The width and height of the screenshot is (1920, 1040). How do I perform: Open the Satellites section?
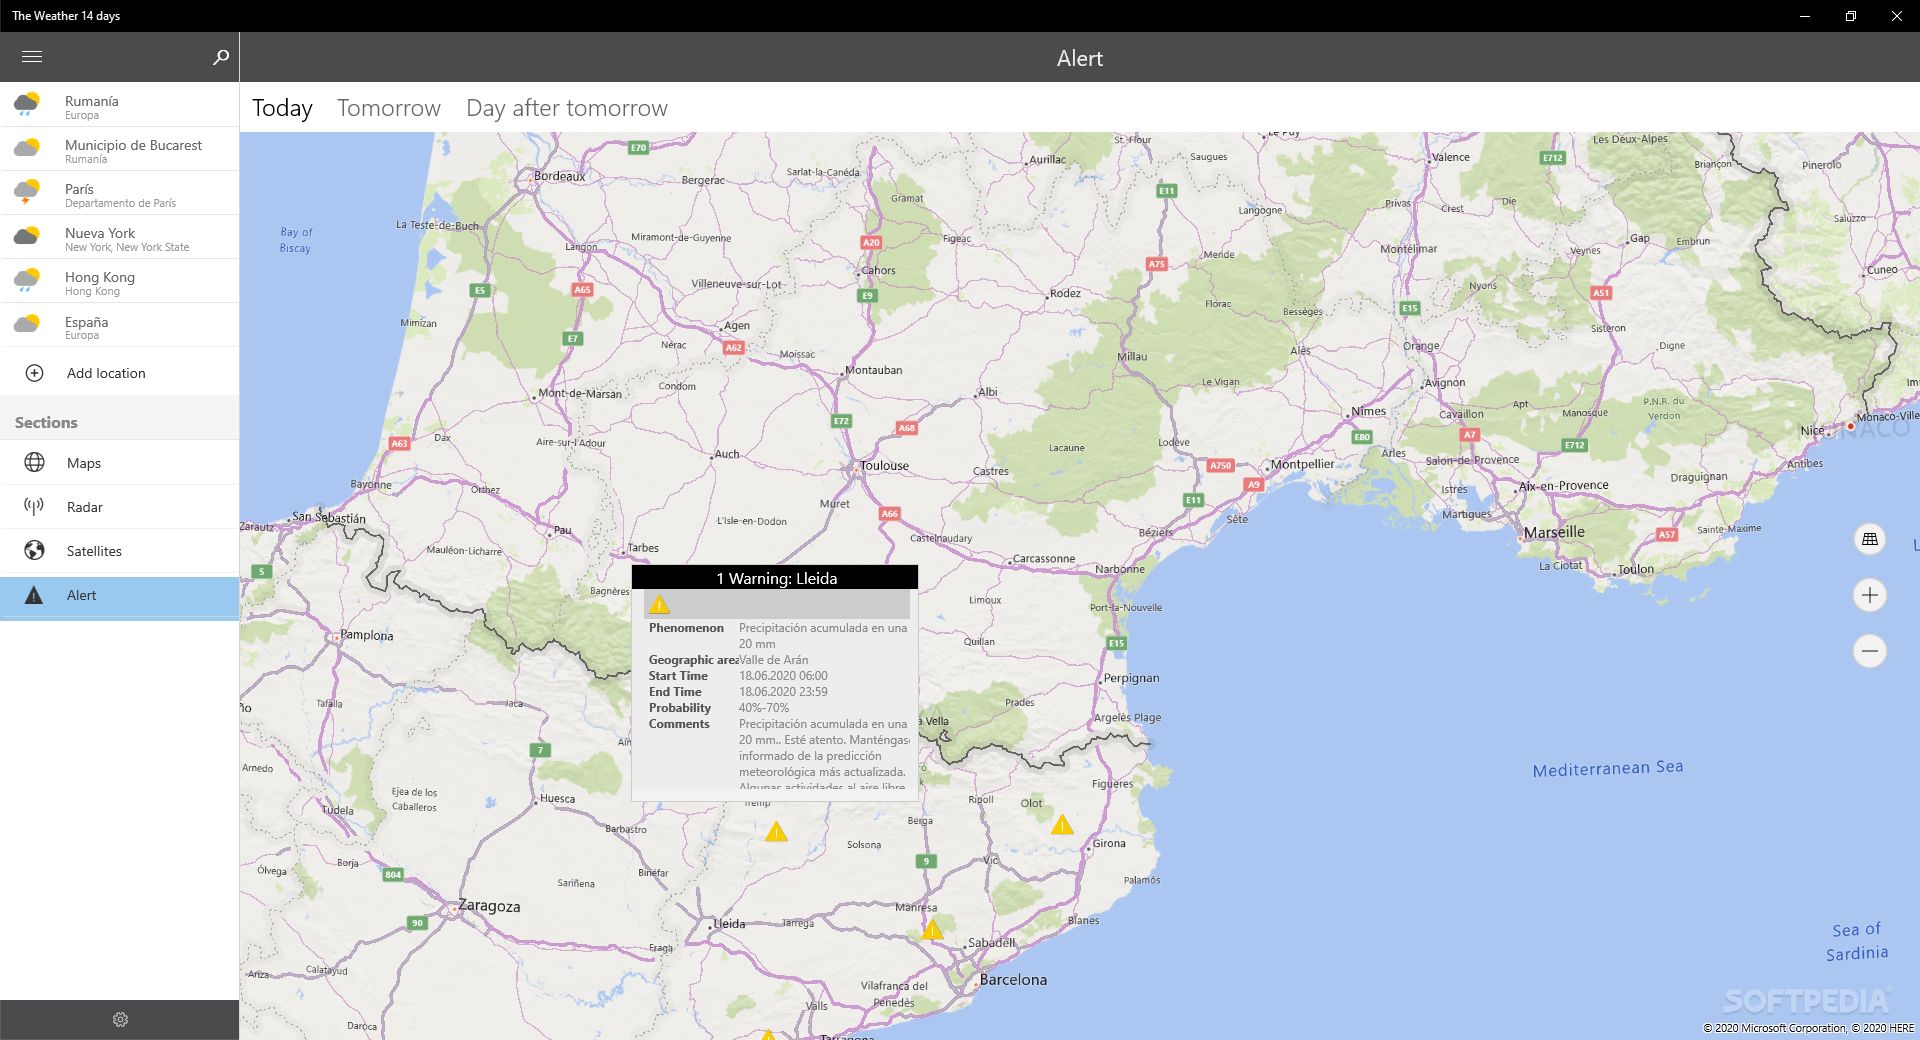click(120, 551)
